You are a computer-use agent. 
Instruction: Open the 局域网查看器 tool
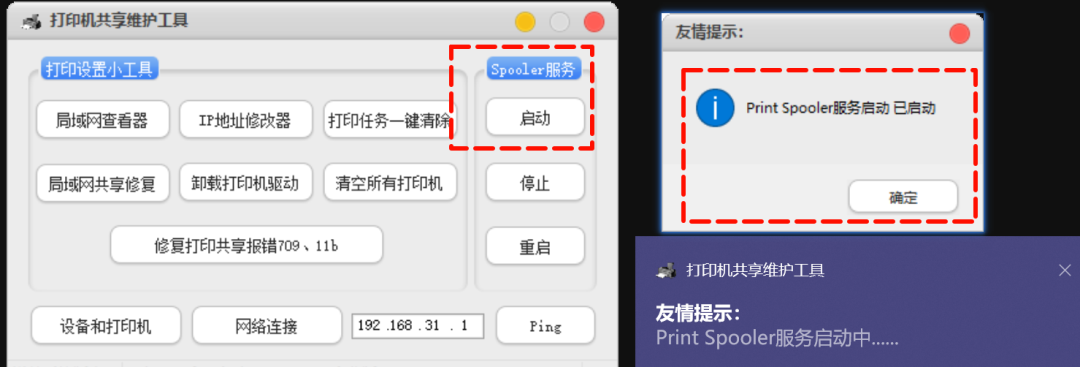click(102, 120)
